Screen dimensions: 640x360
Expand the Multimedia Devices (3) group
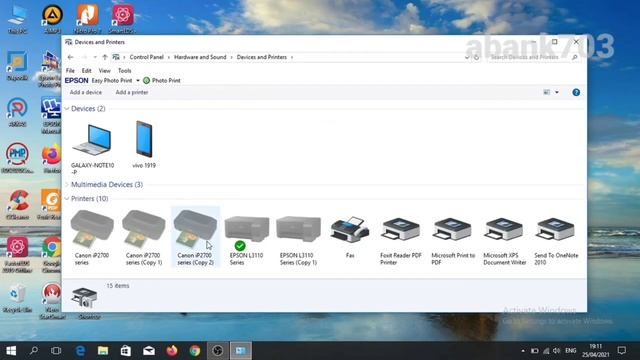coord(67,184)
